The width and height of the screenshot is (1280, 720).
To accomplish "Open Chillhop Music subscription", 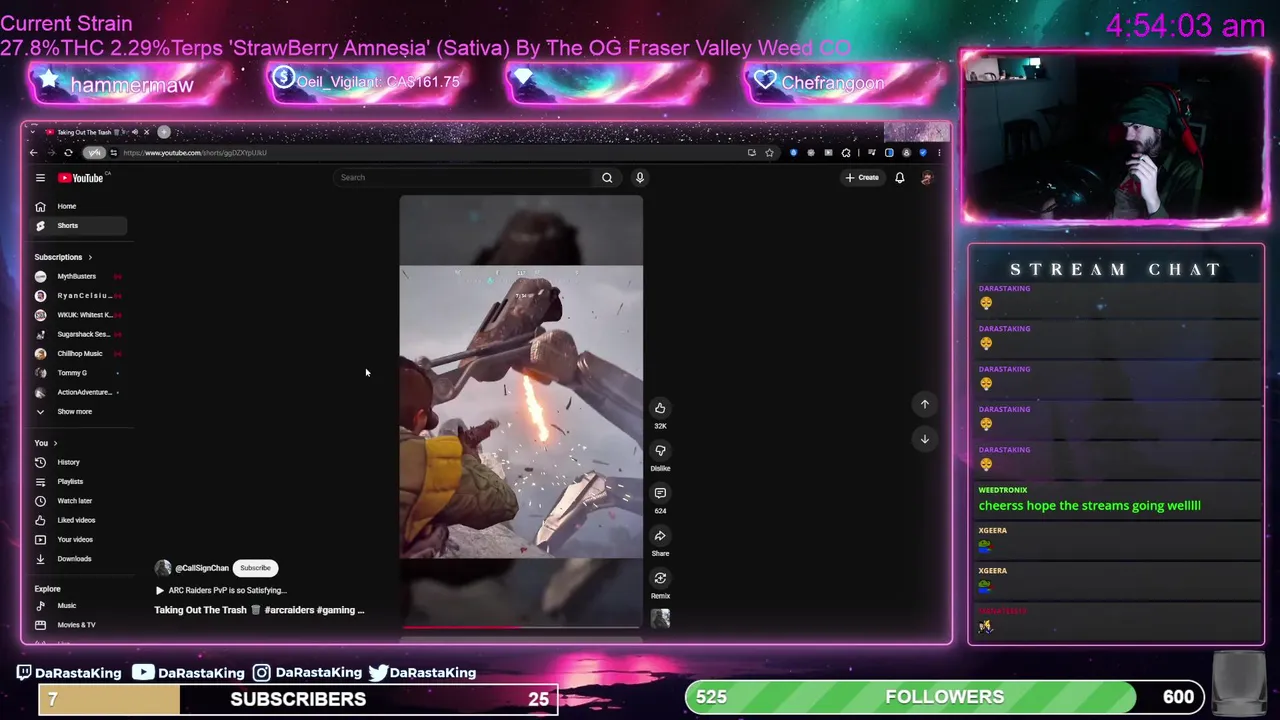I will click(79, 354).
